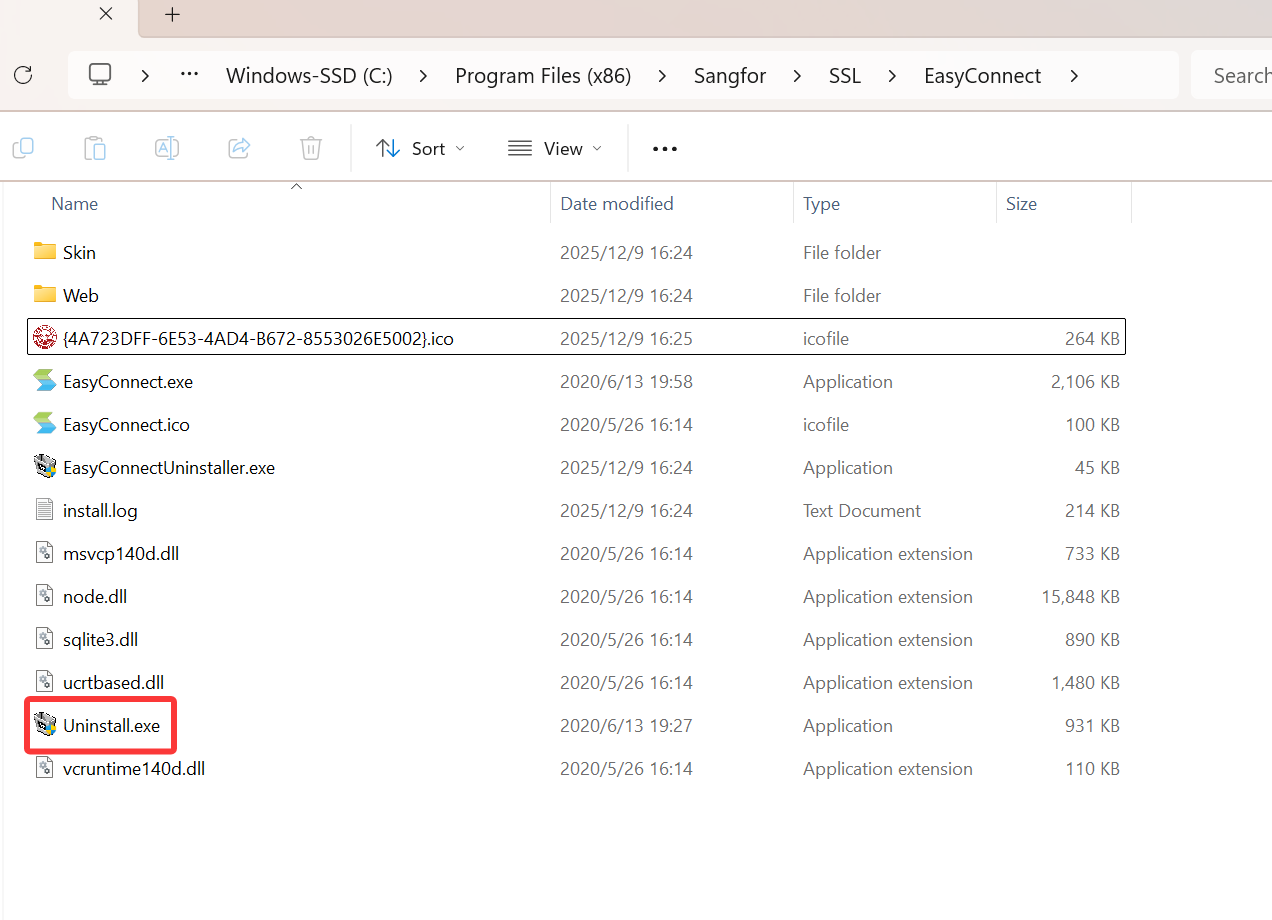Screen dimensions: 1272x920
Task: Sort files by Date modified column
Action: (617, 204)
